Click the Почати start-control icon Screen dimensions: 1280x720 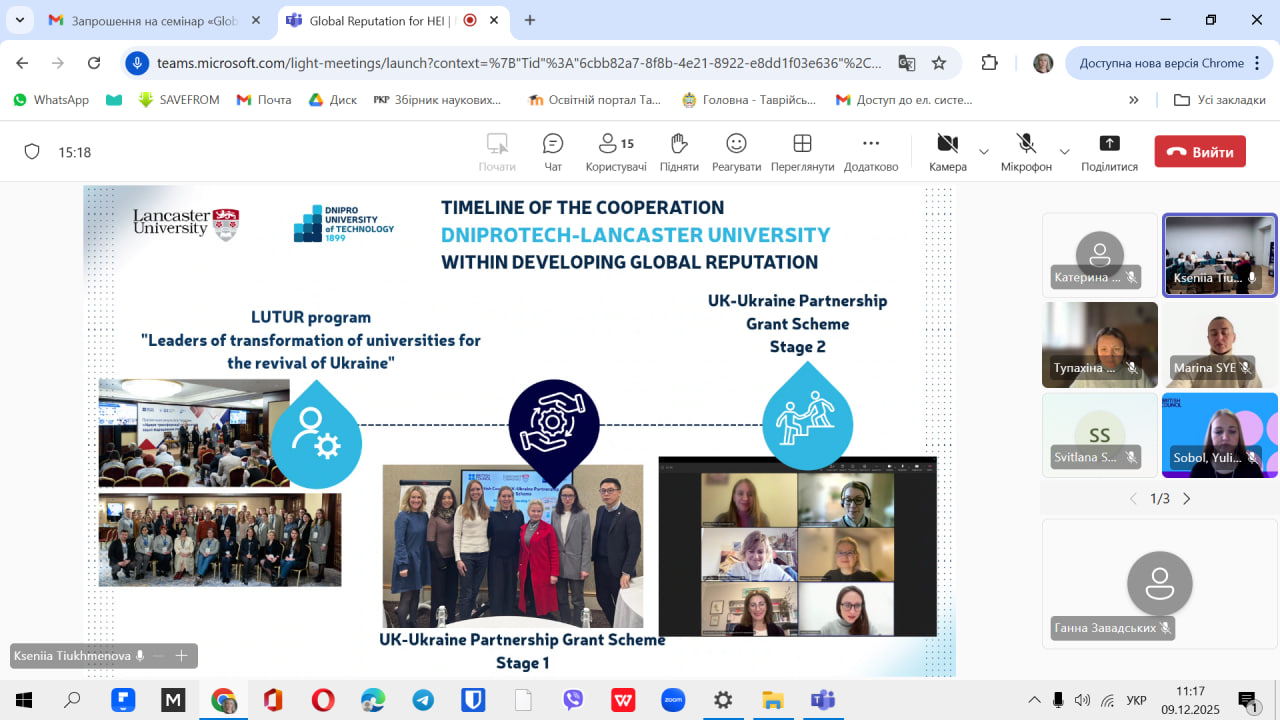(497, 152)
